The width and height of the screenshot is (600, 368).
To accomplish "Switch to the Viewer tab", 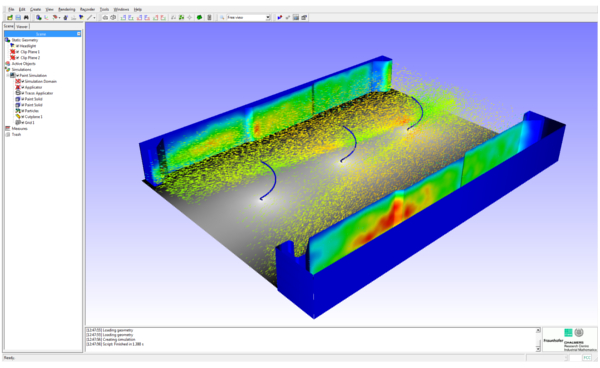I will point(22,26).
